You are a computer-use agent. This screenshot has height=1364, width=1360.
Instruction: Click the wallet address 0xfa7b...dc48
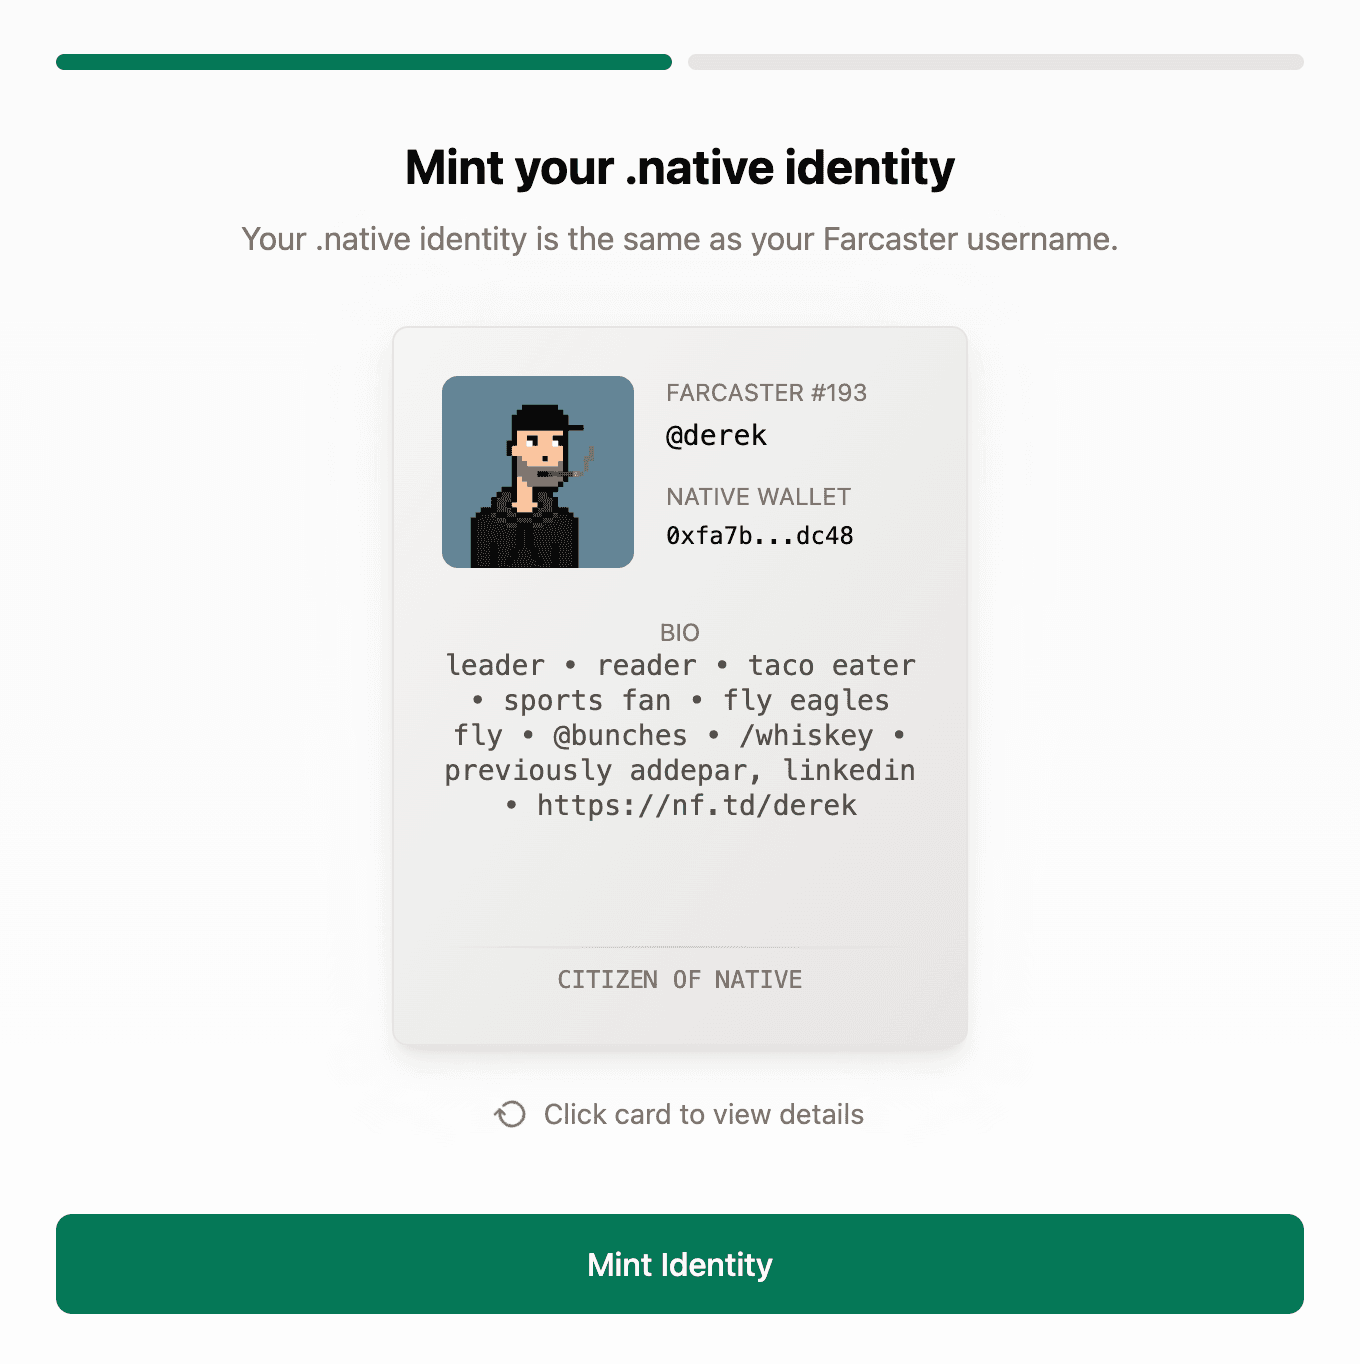click(x=760, y=536)
